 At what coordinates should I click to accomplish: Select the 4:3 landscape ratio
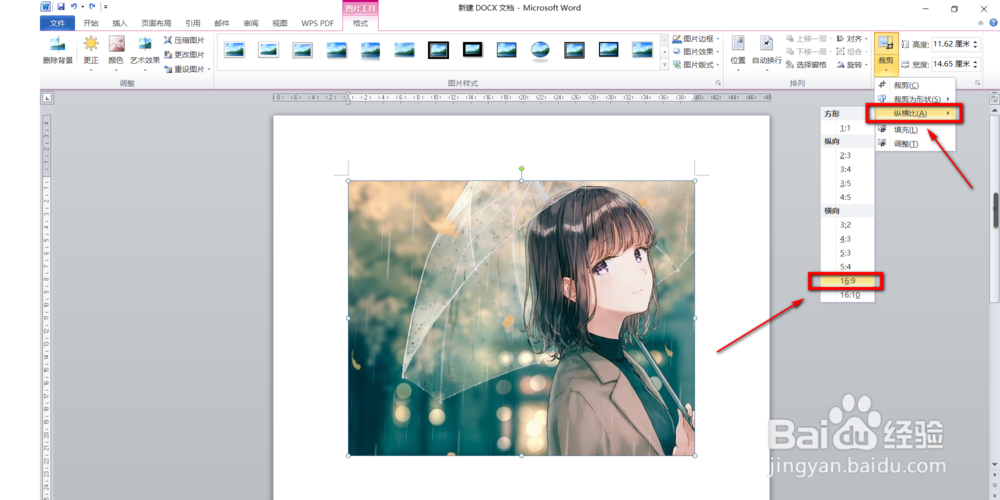pos(847,239)
